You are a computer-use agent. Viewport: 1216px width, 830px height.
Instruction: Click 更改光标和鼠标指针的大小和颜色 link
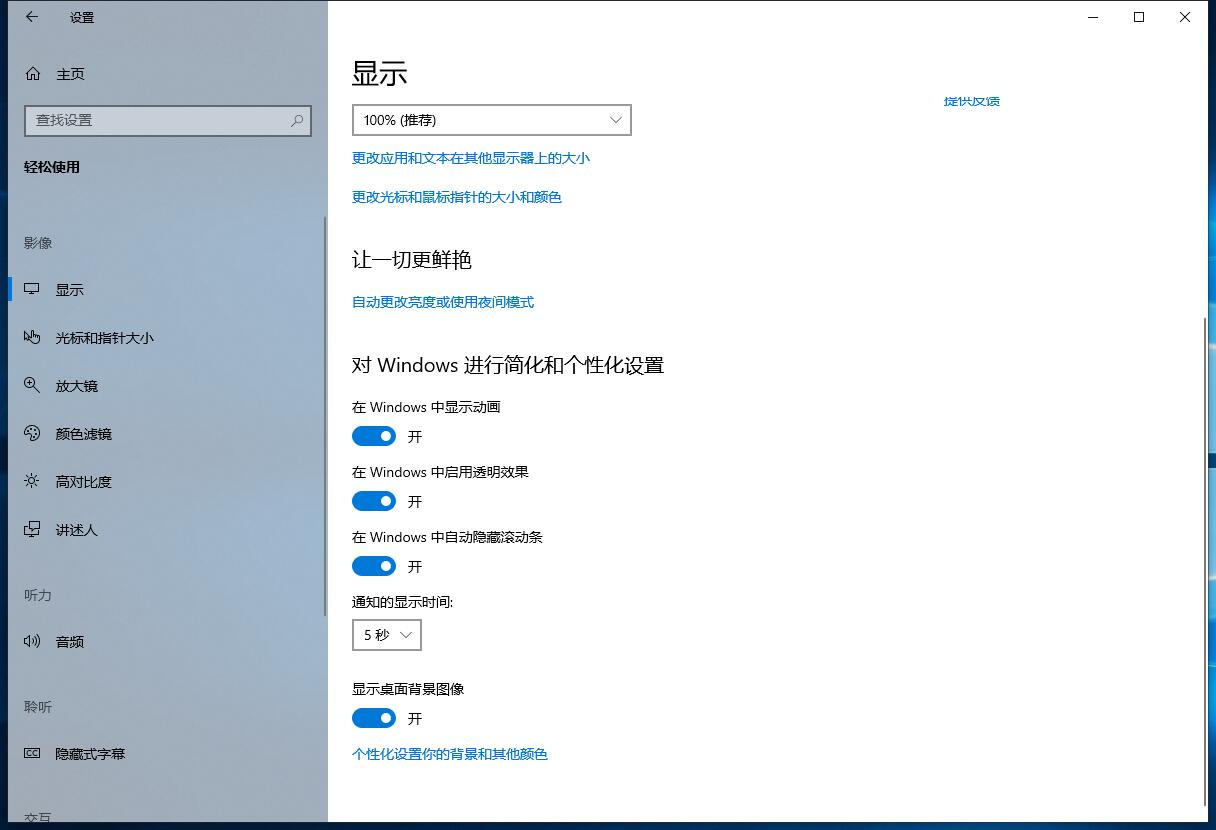[457, 197]
